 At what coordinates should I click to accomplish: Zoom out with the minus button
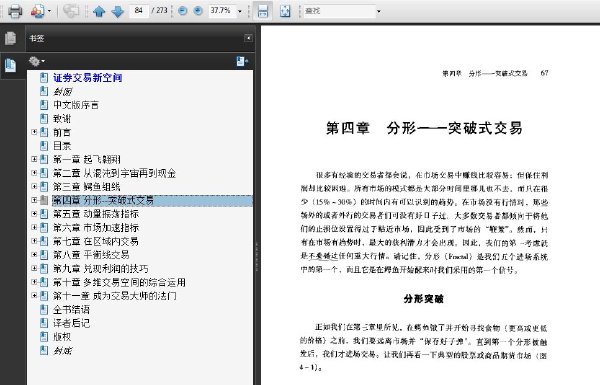(x=183, y=11)
